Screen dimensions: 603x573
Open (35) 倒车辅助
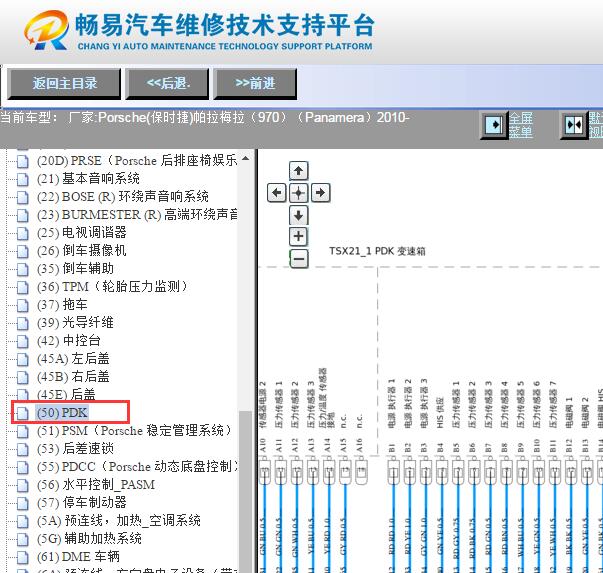[x=75, y=269]
